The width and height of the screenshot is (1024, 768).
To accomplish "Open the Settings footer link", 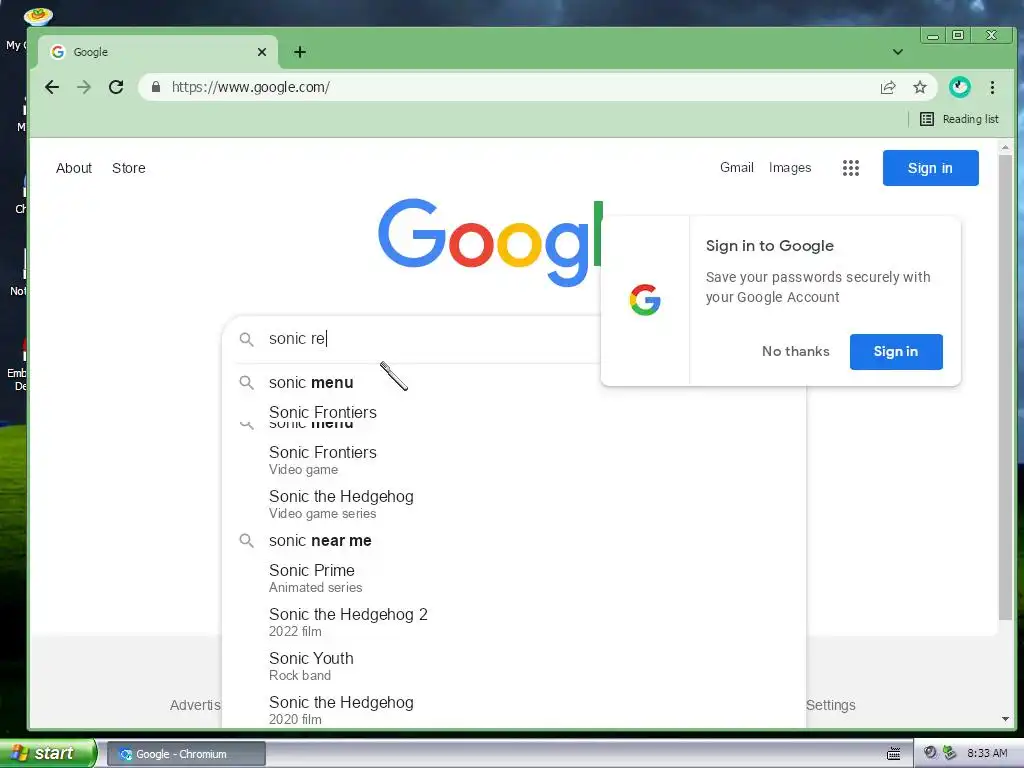I will coord(831,705).
